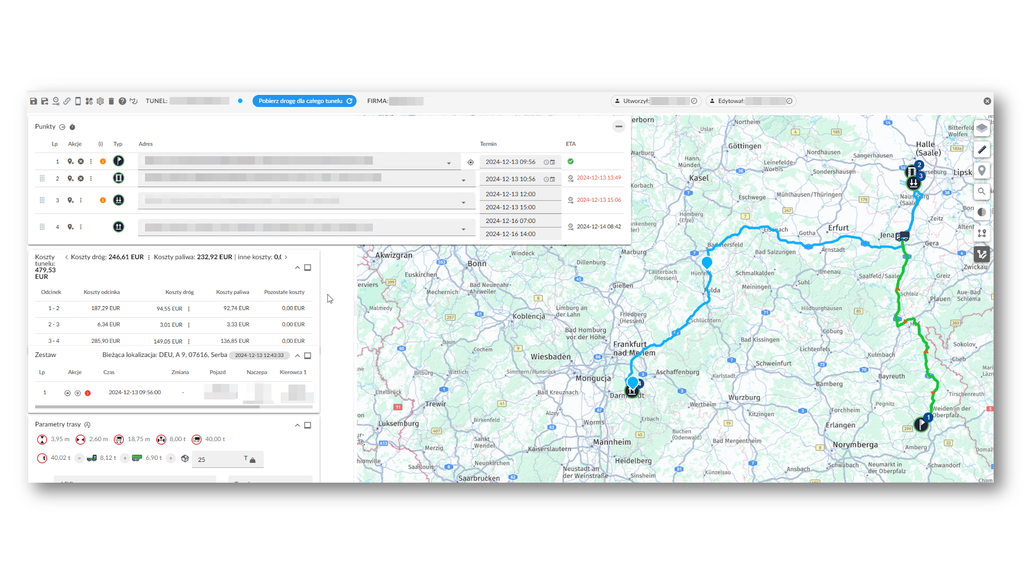1024x576 pixels.
Task: Click the deadline field 2024-12-16 07:00
Action: click(x=520, y=221)
